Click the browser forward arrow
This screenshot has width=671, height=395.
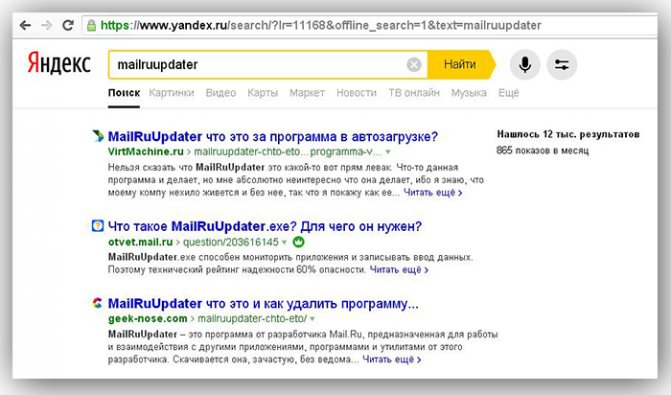pyautogui.click(x=47, y=25)
